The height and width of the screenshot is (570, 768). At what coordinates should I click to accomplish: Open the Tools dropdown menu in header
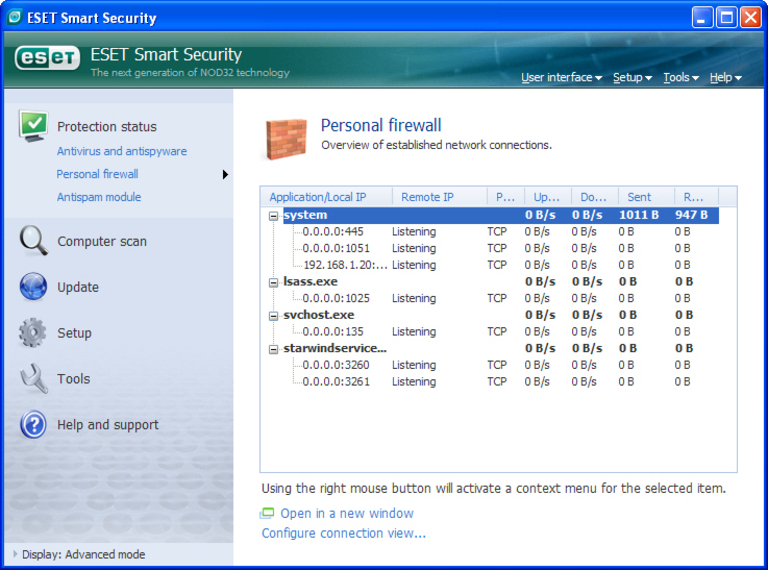681,77
